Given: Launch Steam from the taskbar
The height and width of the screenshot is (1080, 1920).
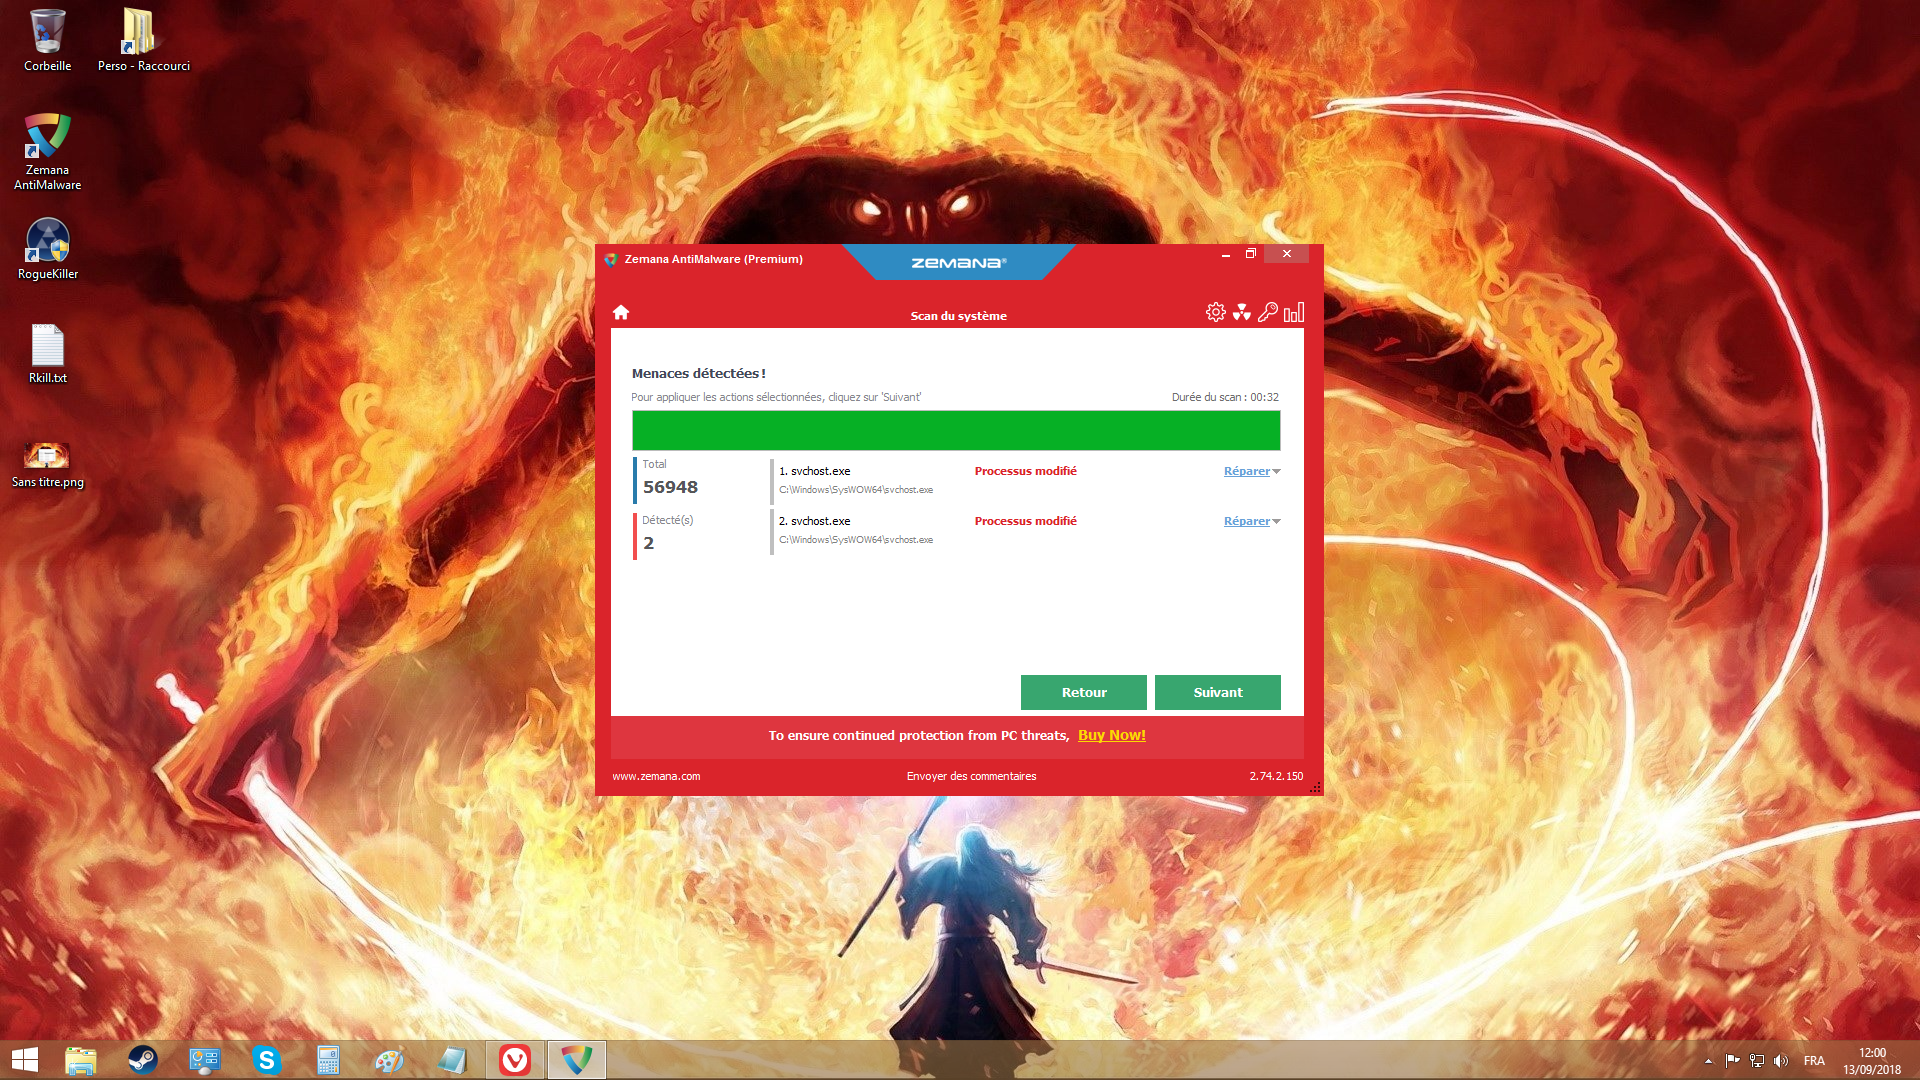Looking at the screenshot, I should click(x=143, y=1060).
